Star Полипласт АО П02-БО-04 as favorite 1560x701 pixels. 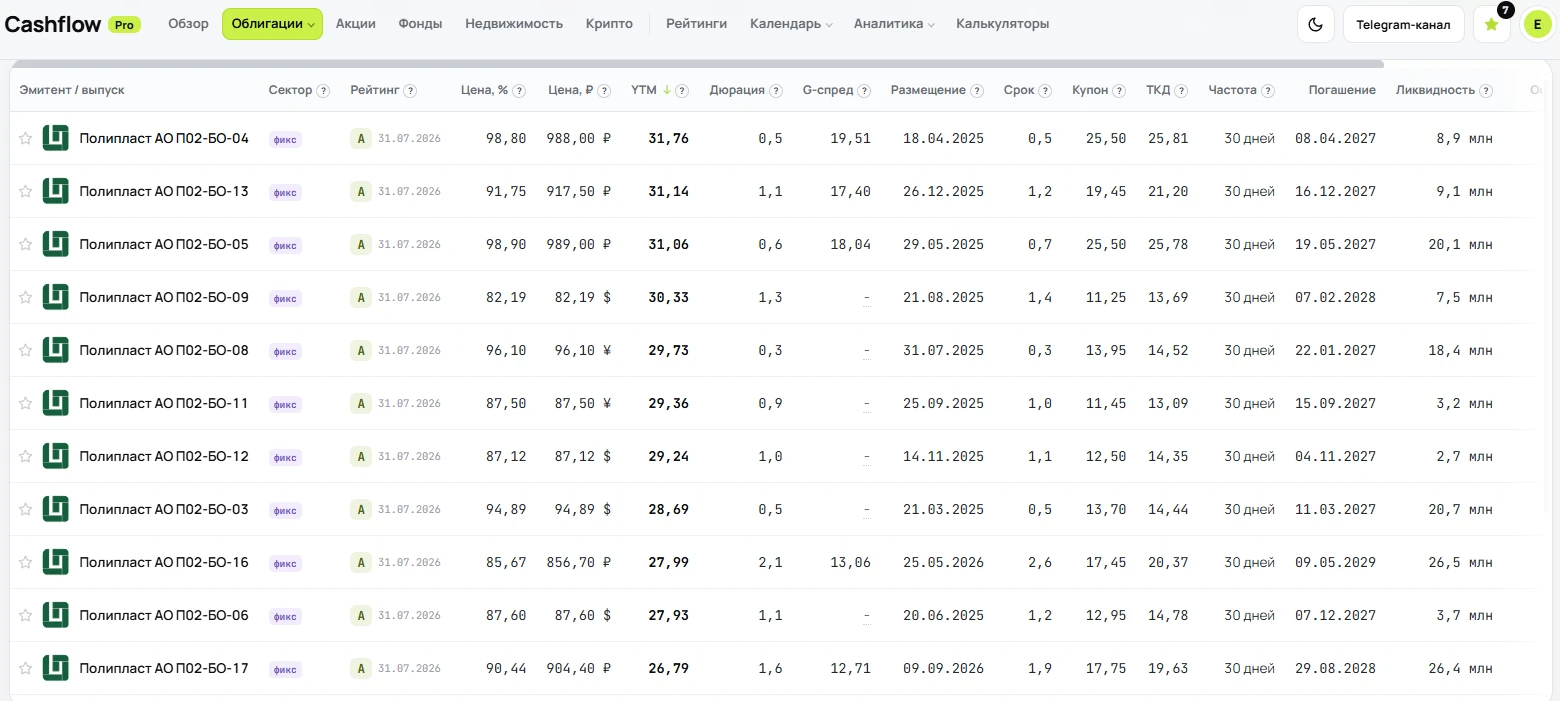[x=26, y=139]
